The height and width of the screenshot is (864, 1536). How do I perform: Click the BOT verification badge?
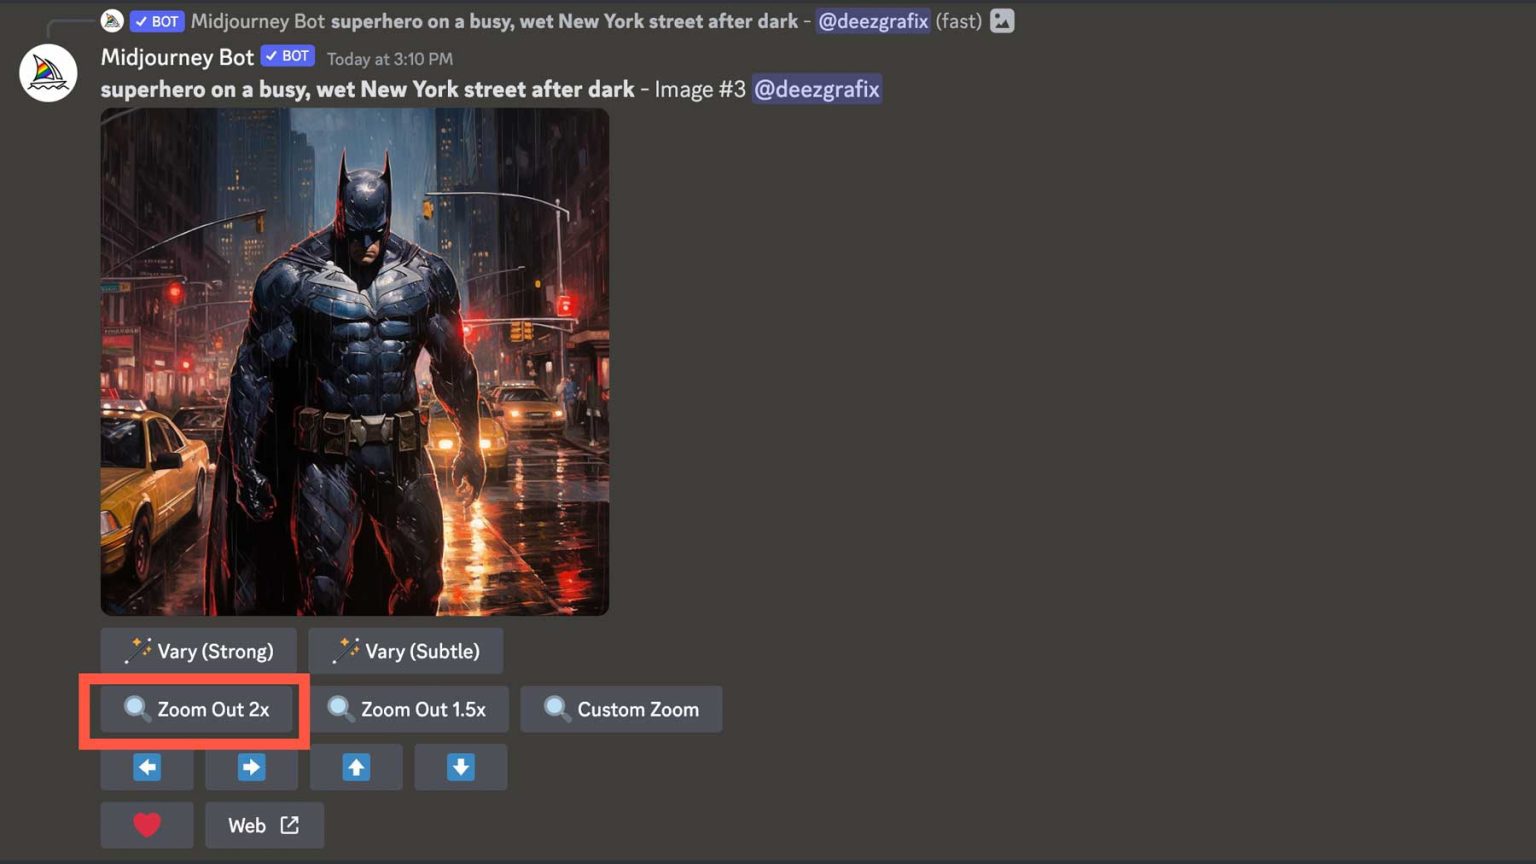pyautogui.click(x=287, y=56)
